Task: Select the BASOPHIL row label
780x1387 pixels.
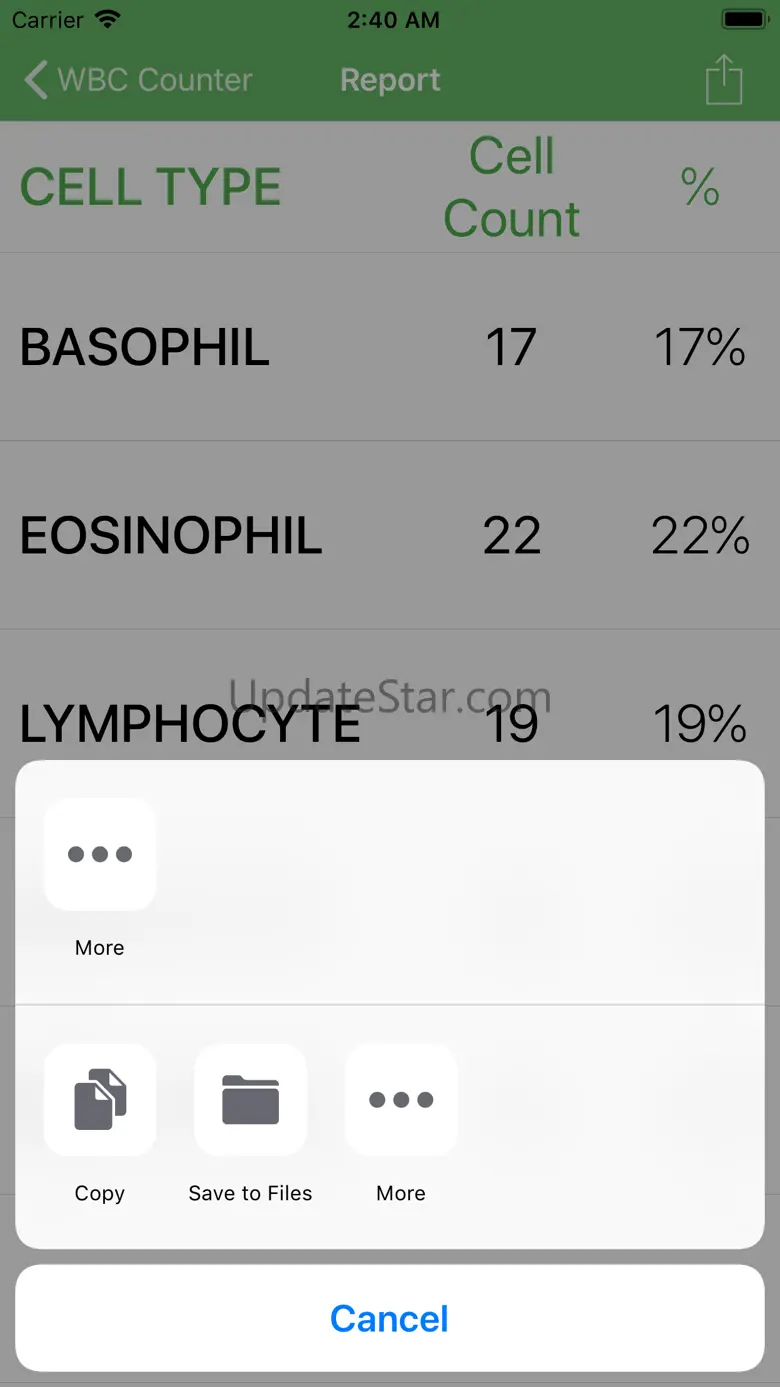Action: [145, 347]
